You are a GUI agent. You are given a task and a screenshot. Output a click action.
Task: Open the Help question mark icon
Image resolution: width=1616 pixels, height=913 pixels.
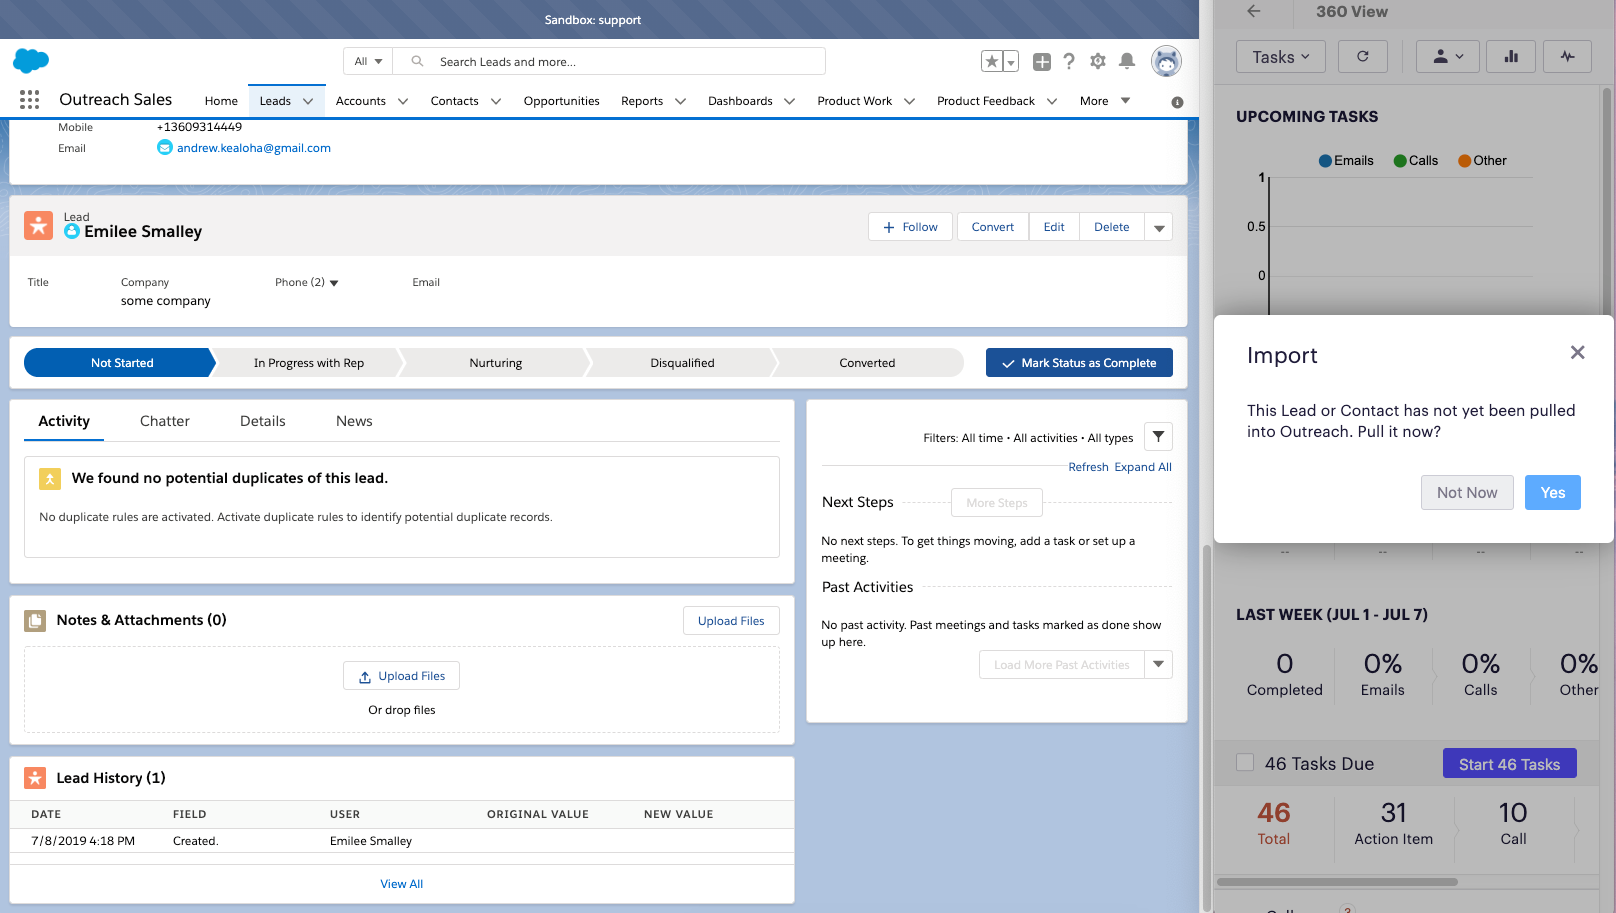point(1069,62)
